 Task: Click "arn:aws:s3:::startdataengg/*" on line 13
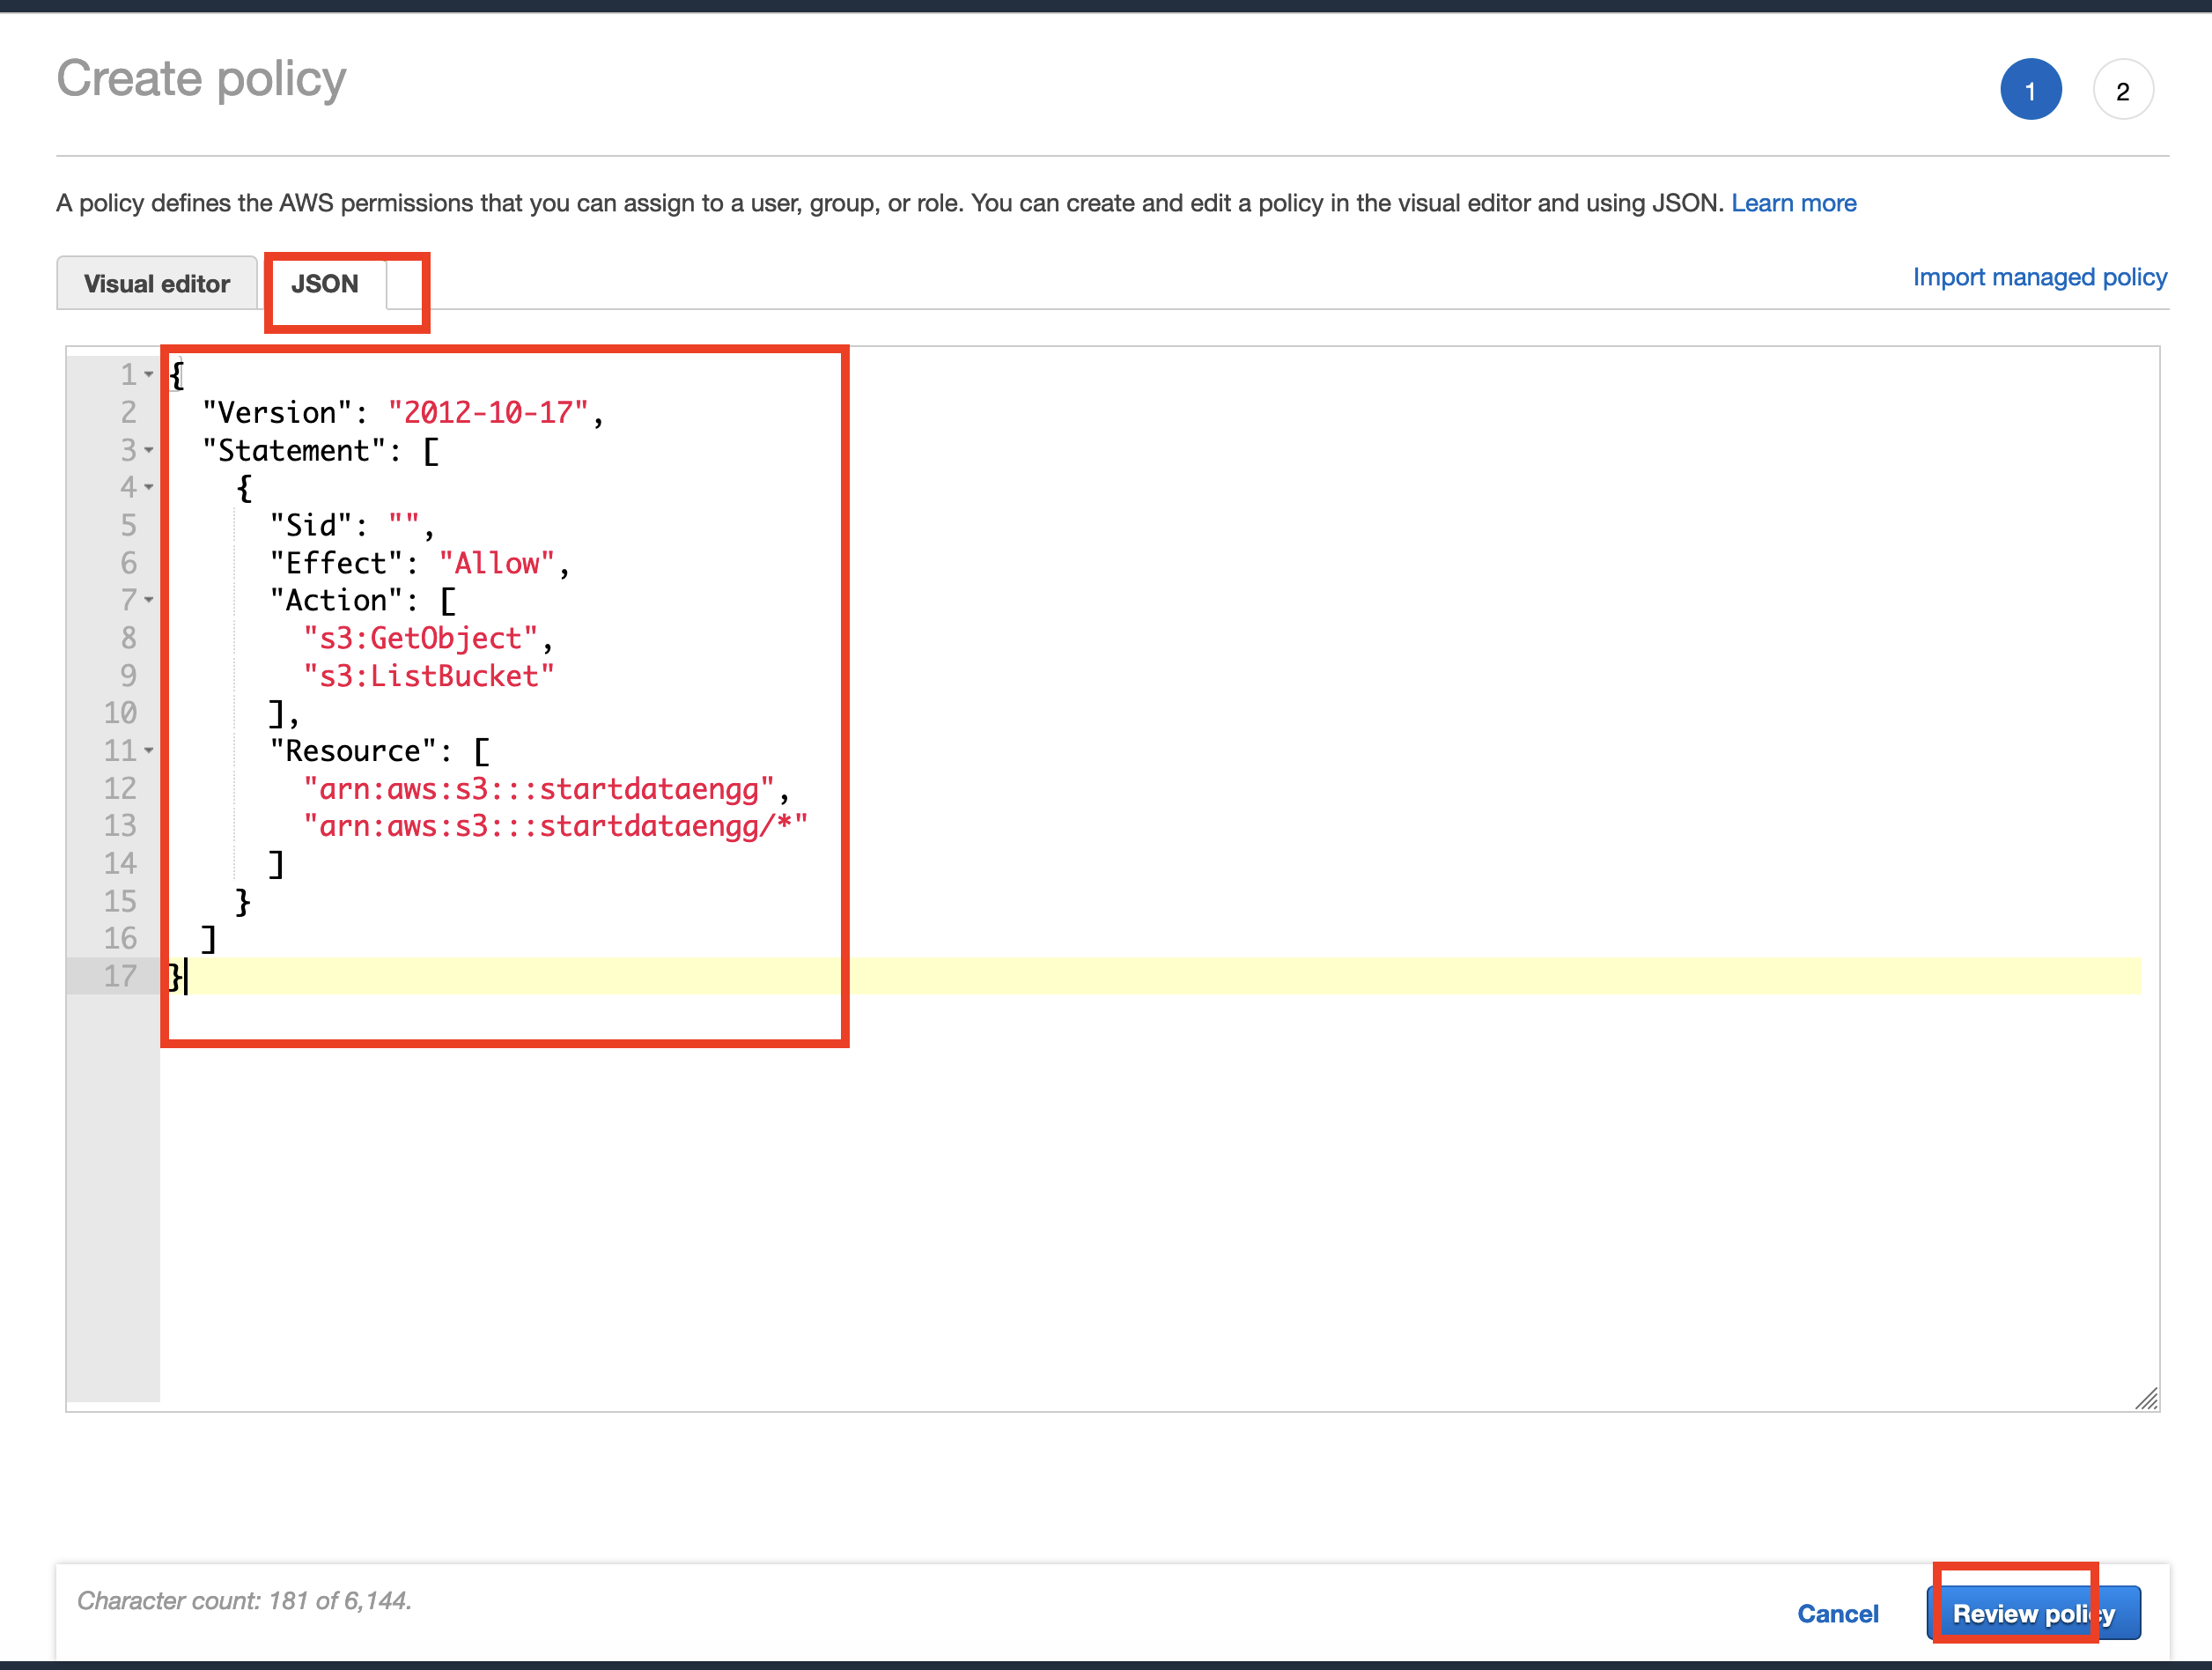556,827
